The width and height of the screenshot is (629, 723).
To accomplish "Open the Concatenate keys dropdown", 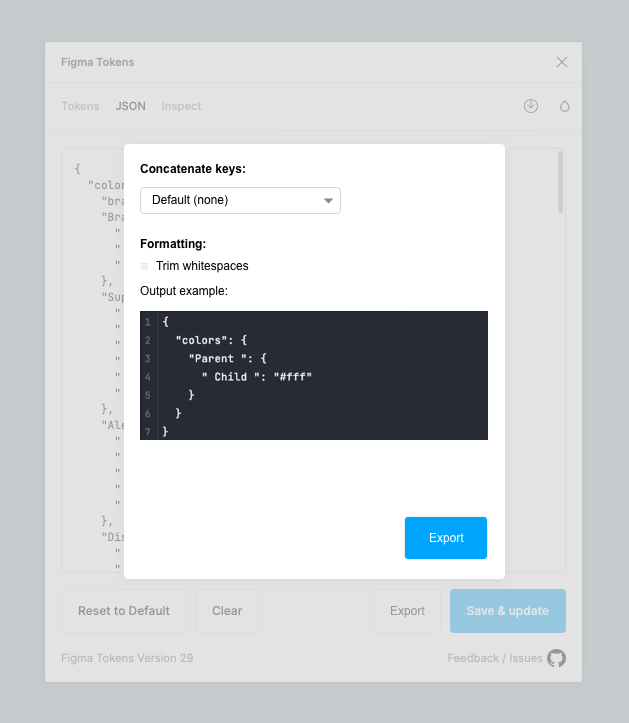I will 240,200.
